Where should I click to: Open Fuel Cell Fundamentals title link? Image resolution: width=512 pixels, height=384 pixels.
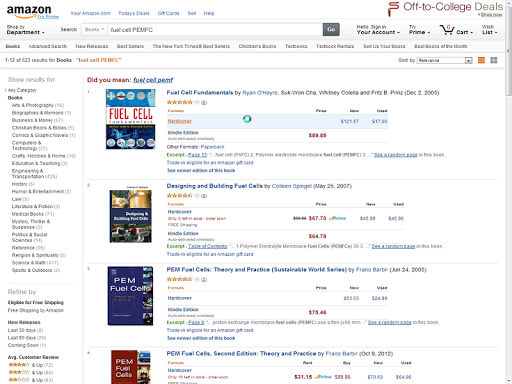pyautogui.click(x=200, y=93)
